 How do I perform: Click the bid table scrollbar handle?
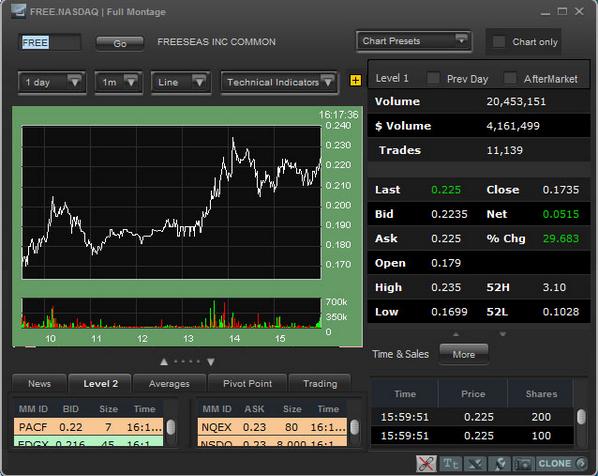[171, 427]
